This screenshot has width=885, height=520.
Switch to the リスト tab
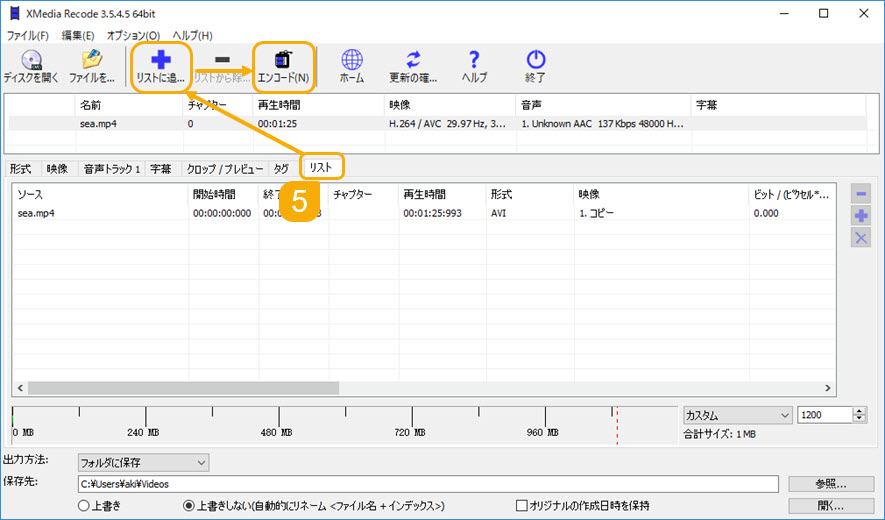click(321, 167)
